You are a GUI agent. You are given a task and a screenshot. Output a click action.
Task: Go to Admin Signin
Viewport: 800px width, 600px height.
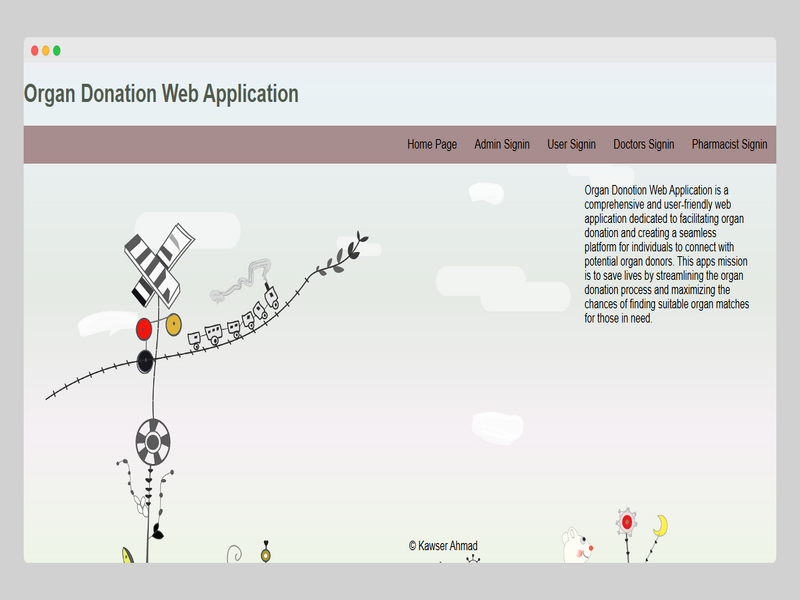click(502, 144)
